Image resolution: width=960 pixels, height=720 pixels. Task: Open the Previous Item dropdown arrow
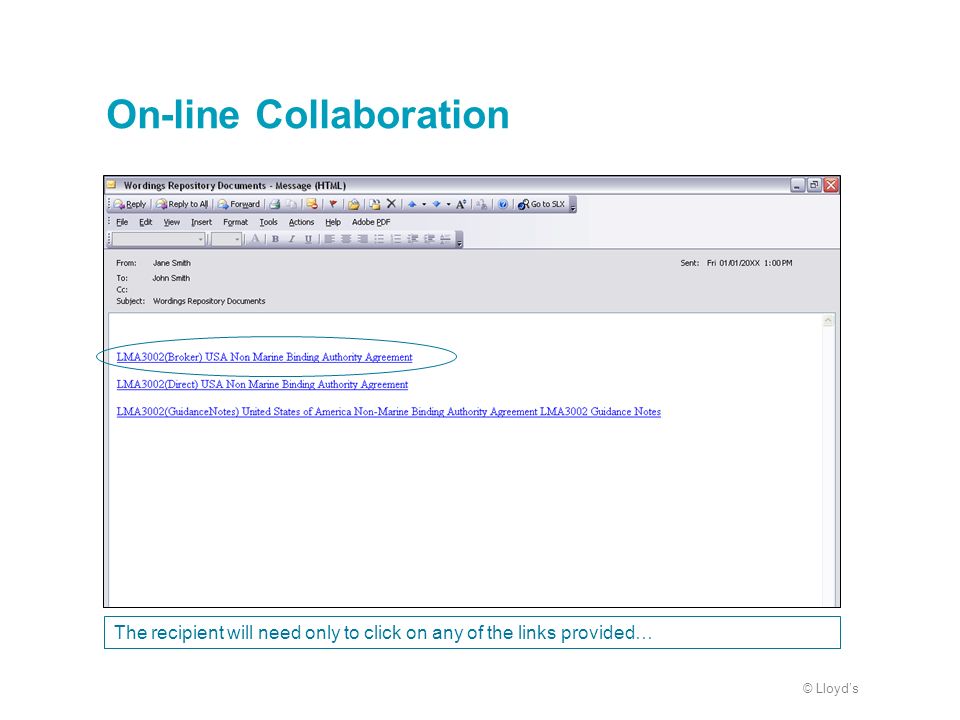pyautogui.click(x=424, y=204)
